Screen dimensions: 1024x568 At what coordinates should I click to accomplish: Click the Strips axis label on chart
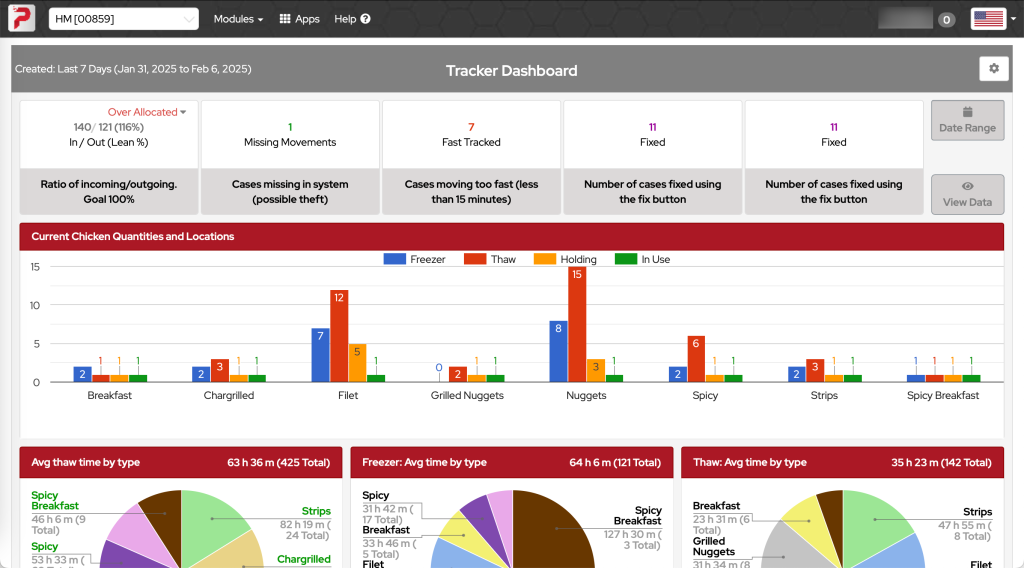coord(824,395)
